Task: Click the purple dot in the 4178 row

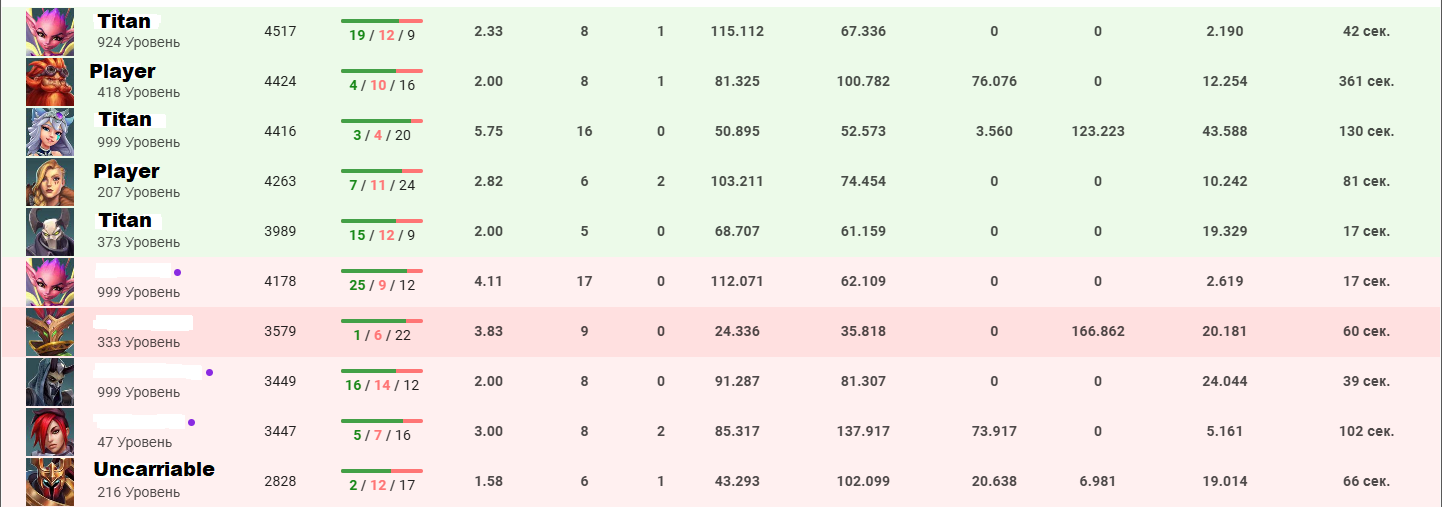Action: (177, 272)
